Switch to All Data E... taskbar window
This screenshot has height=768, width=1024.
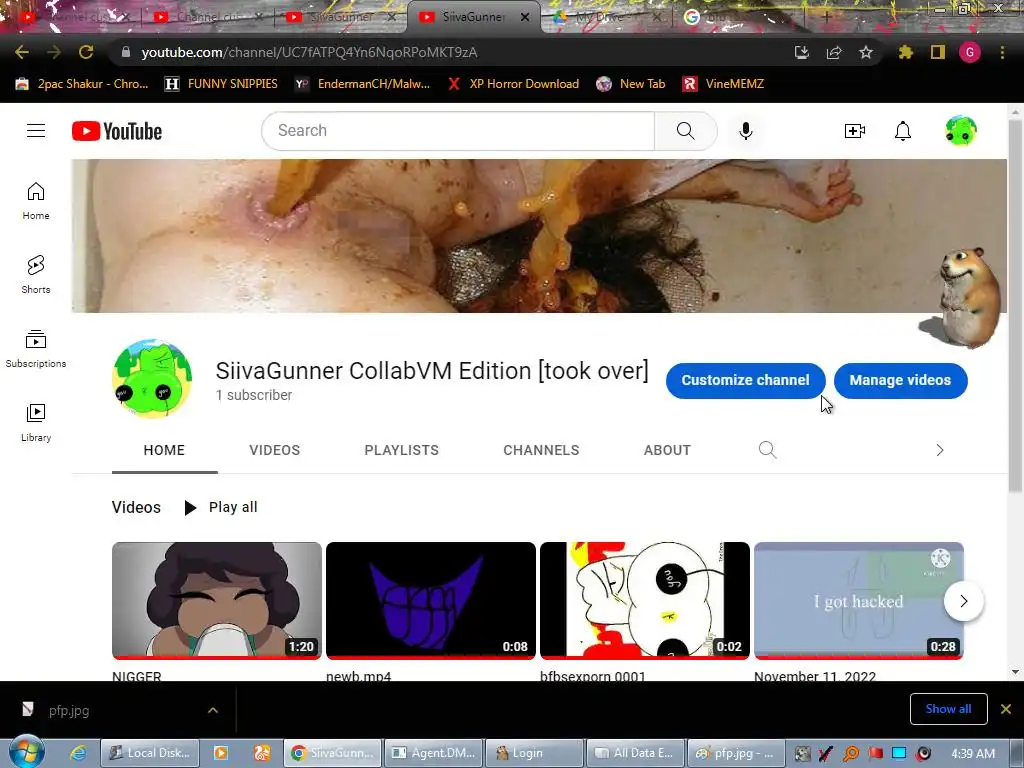(x=635, y=753)
